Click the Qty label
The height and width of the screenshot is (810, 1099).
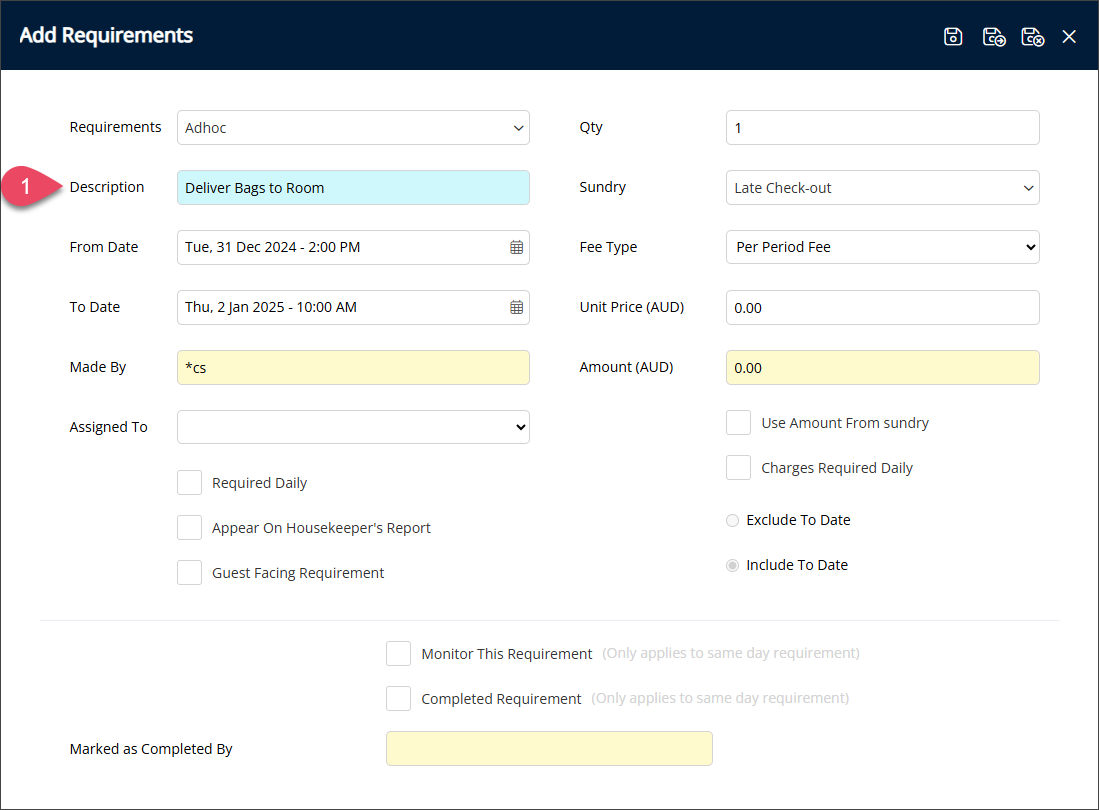coord(591,127)
